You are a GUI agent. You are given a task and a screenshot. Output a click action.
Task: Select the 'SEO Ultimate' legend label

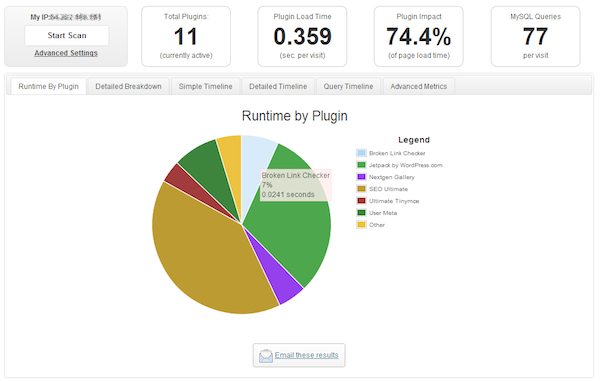tap(388, 189)
